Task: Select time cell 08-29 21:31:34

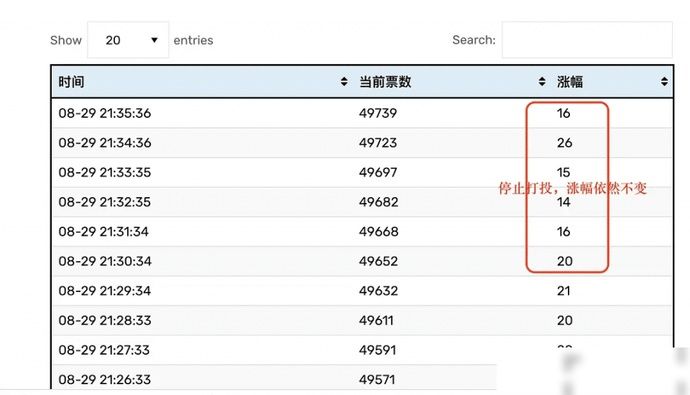Action: pyautogui.click(x=103, y=231)
